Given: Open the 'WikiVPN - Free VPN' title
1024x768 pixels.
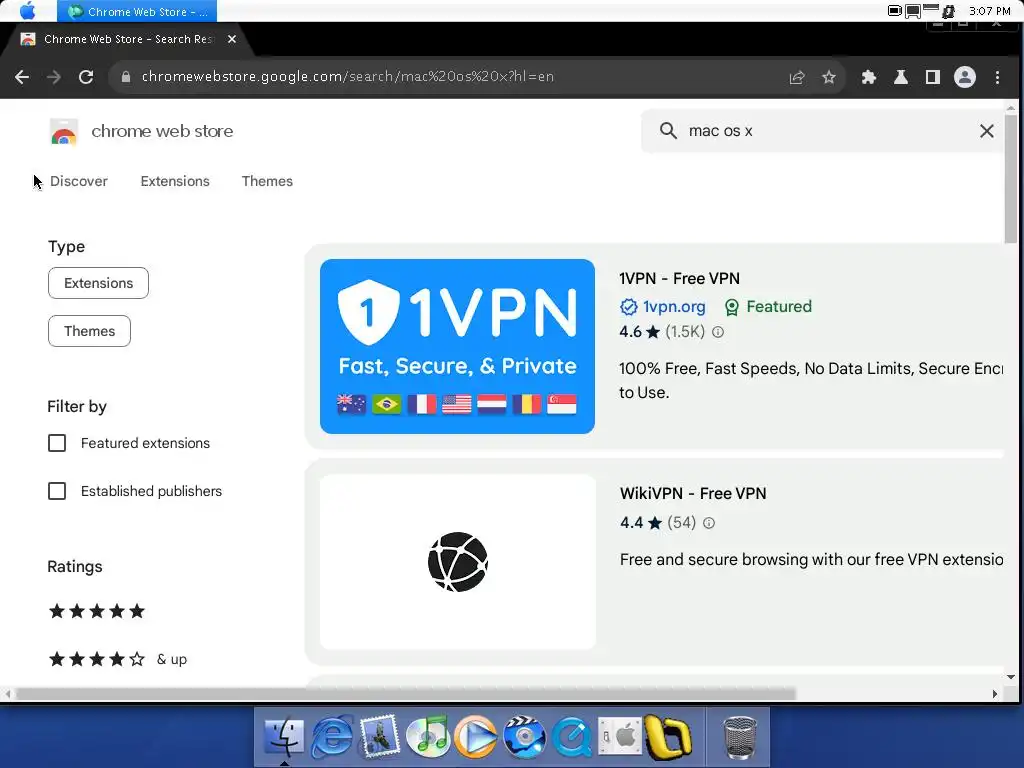Looking at the screenshot, I should [x=693, y=493].
